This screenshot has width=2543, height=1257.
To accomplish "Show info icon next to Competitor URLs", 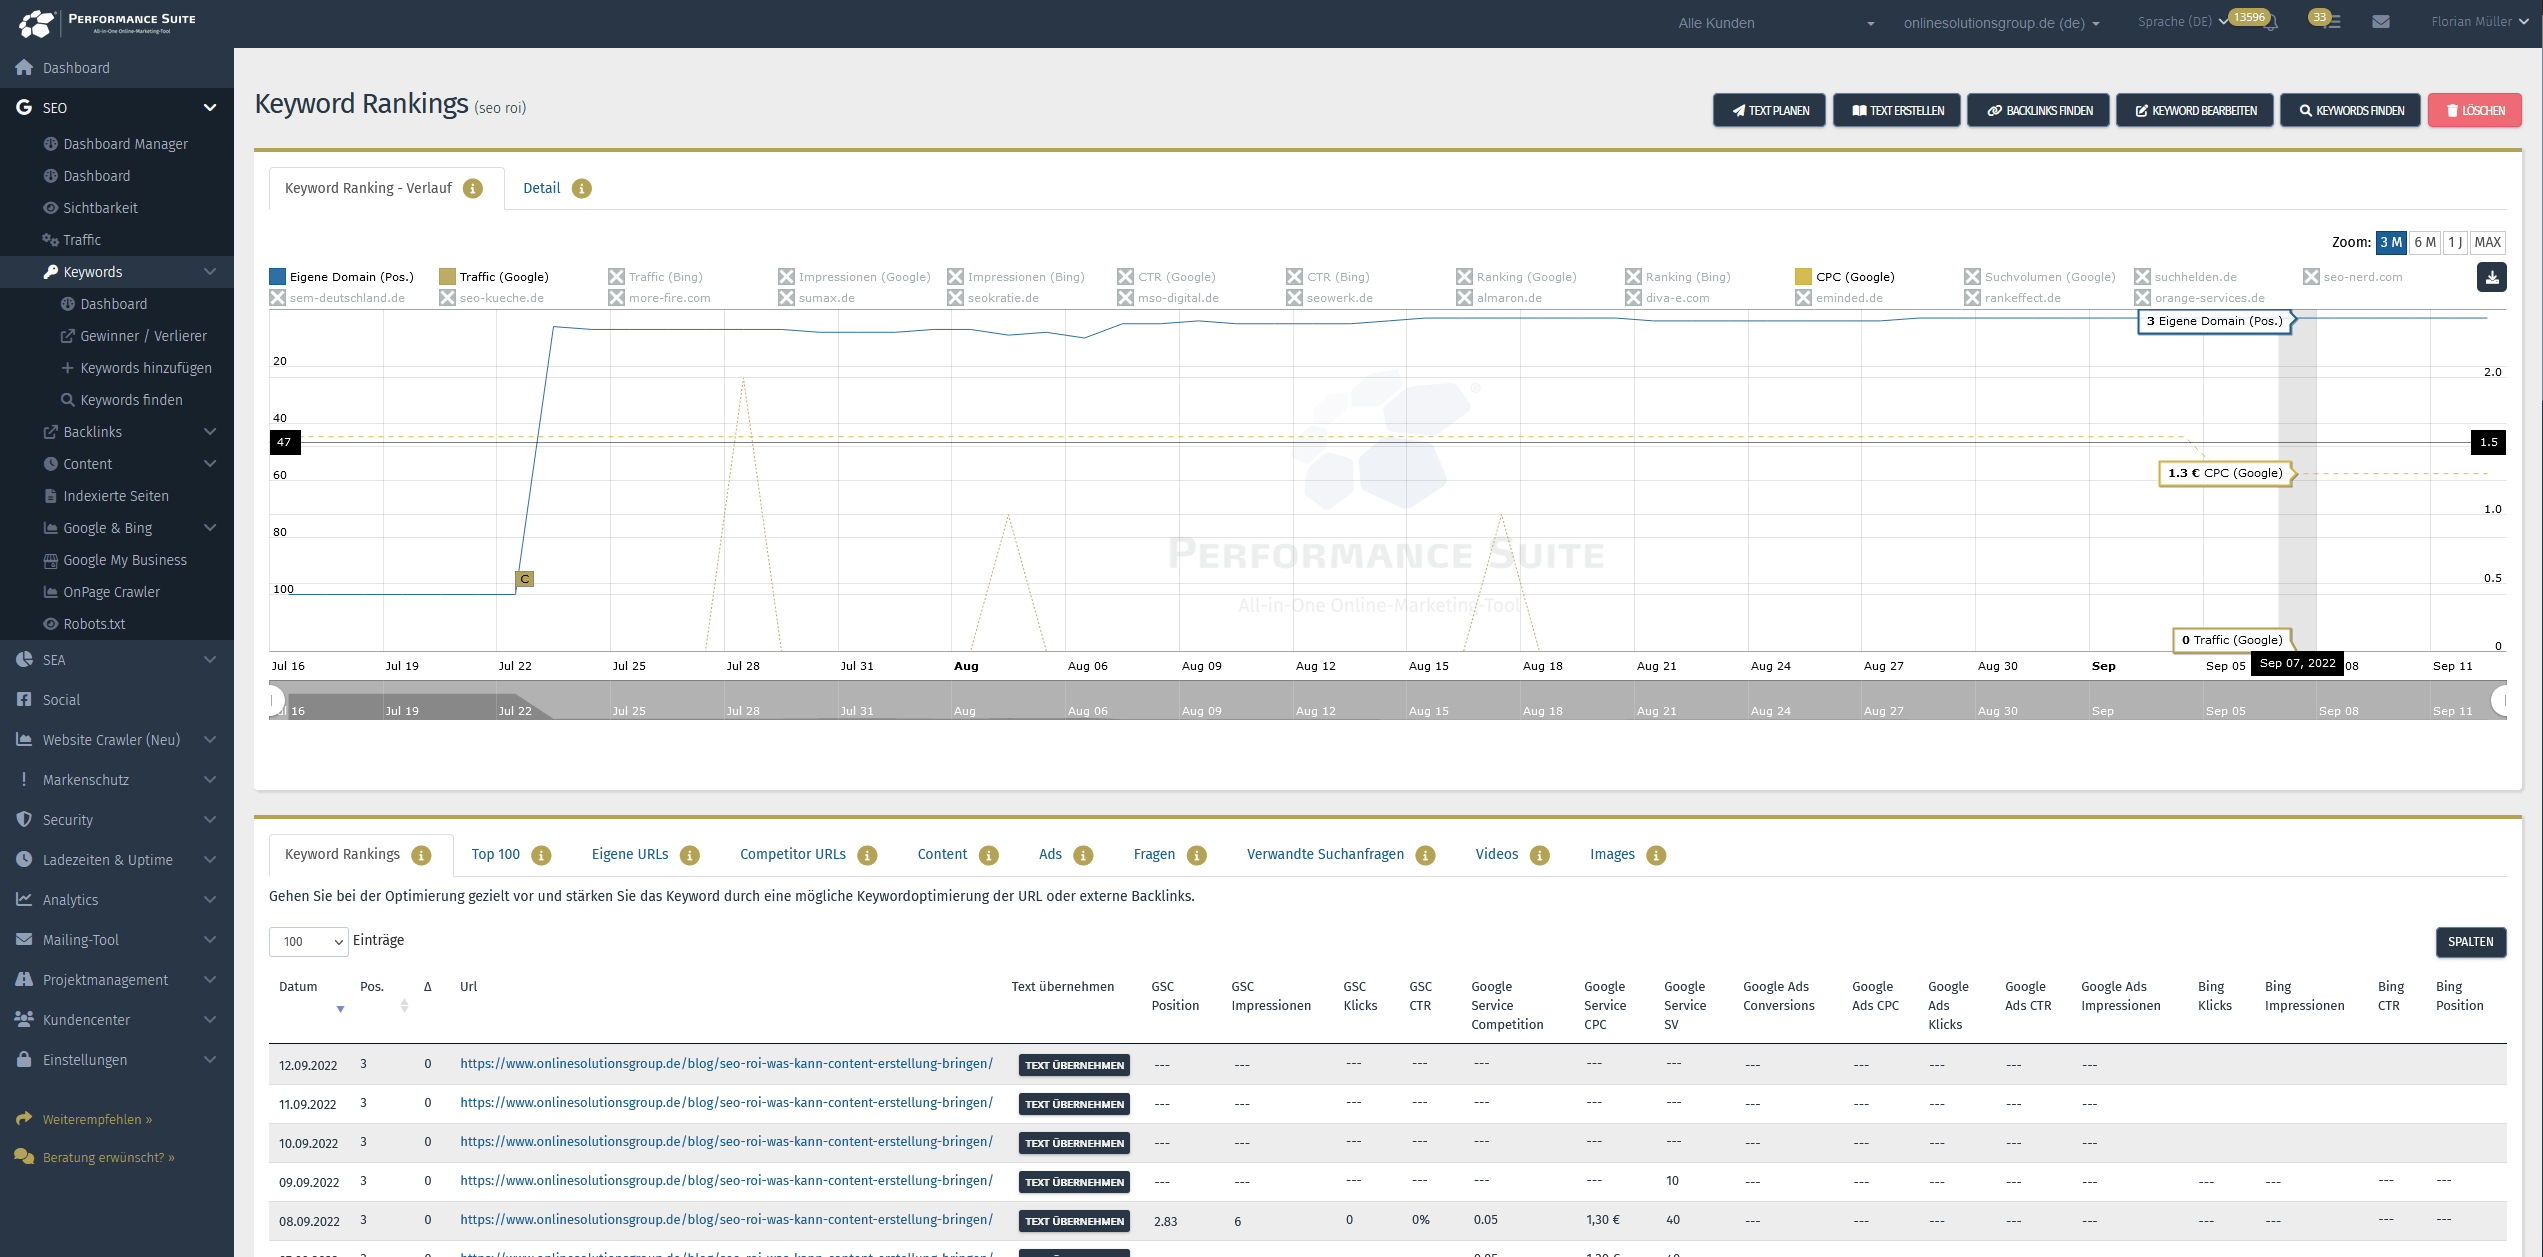I will coord(867,855).
